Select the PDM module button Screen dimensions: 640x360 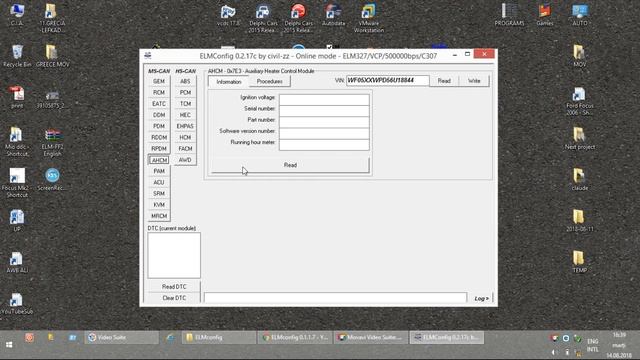(x=159, y=126)
